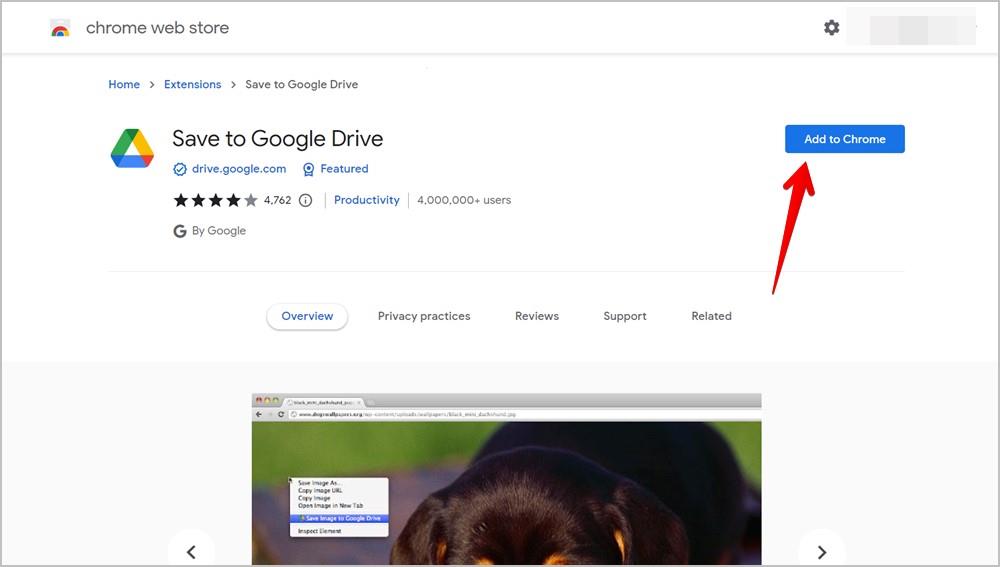Click the Save to Google Drive title

[x=277, y=138]
